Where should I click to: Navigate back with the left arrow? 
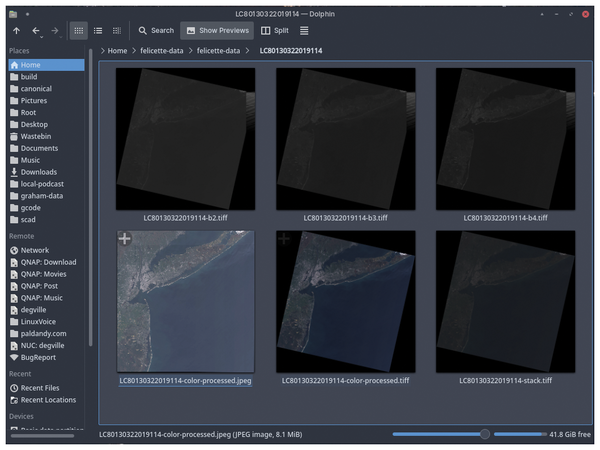coord(36,31)
